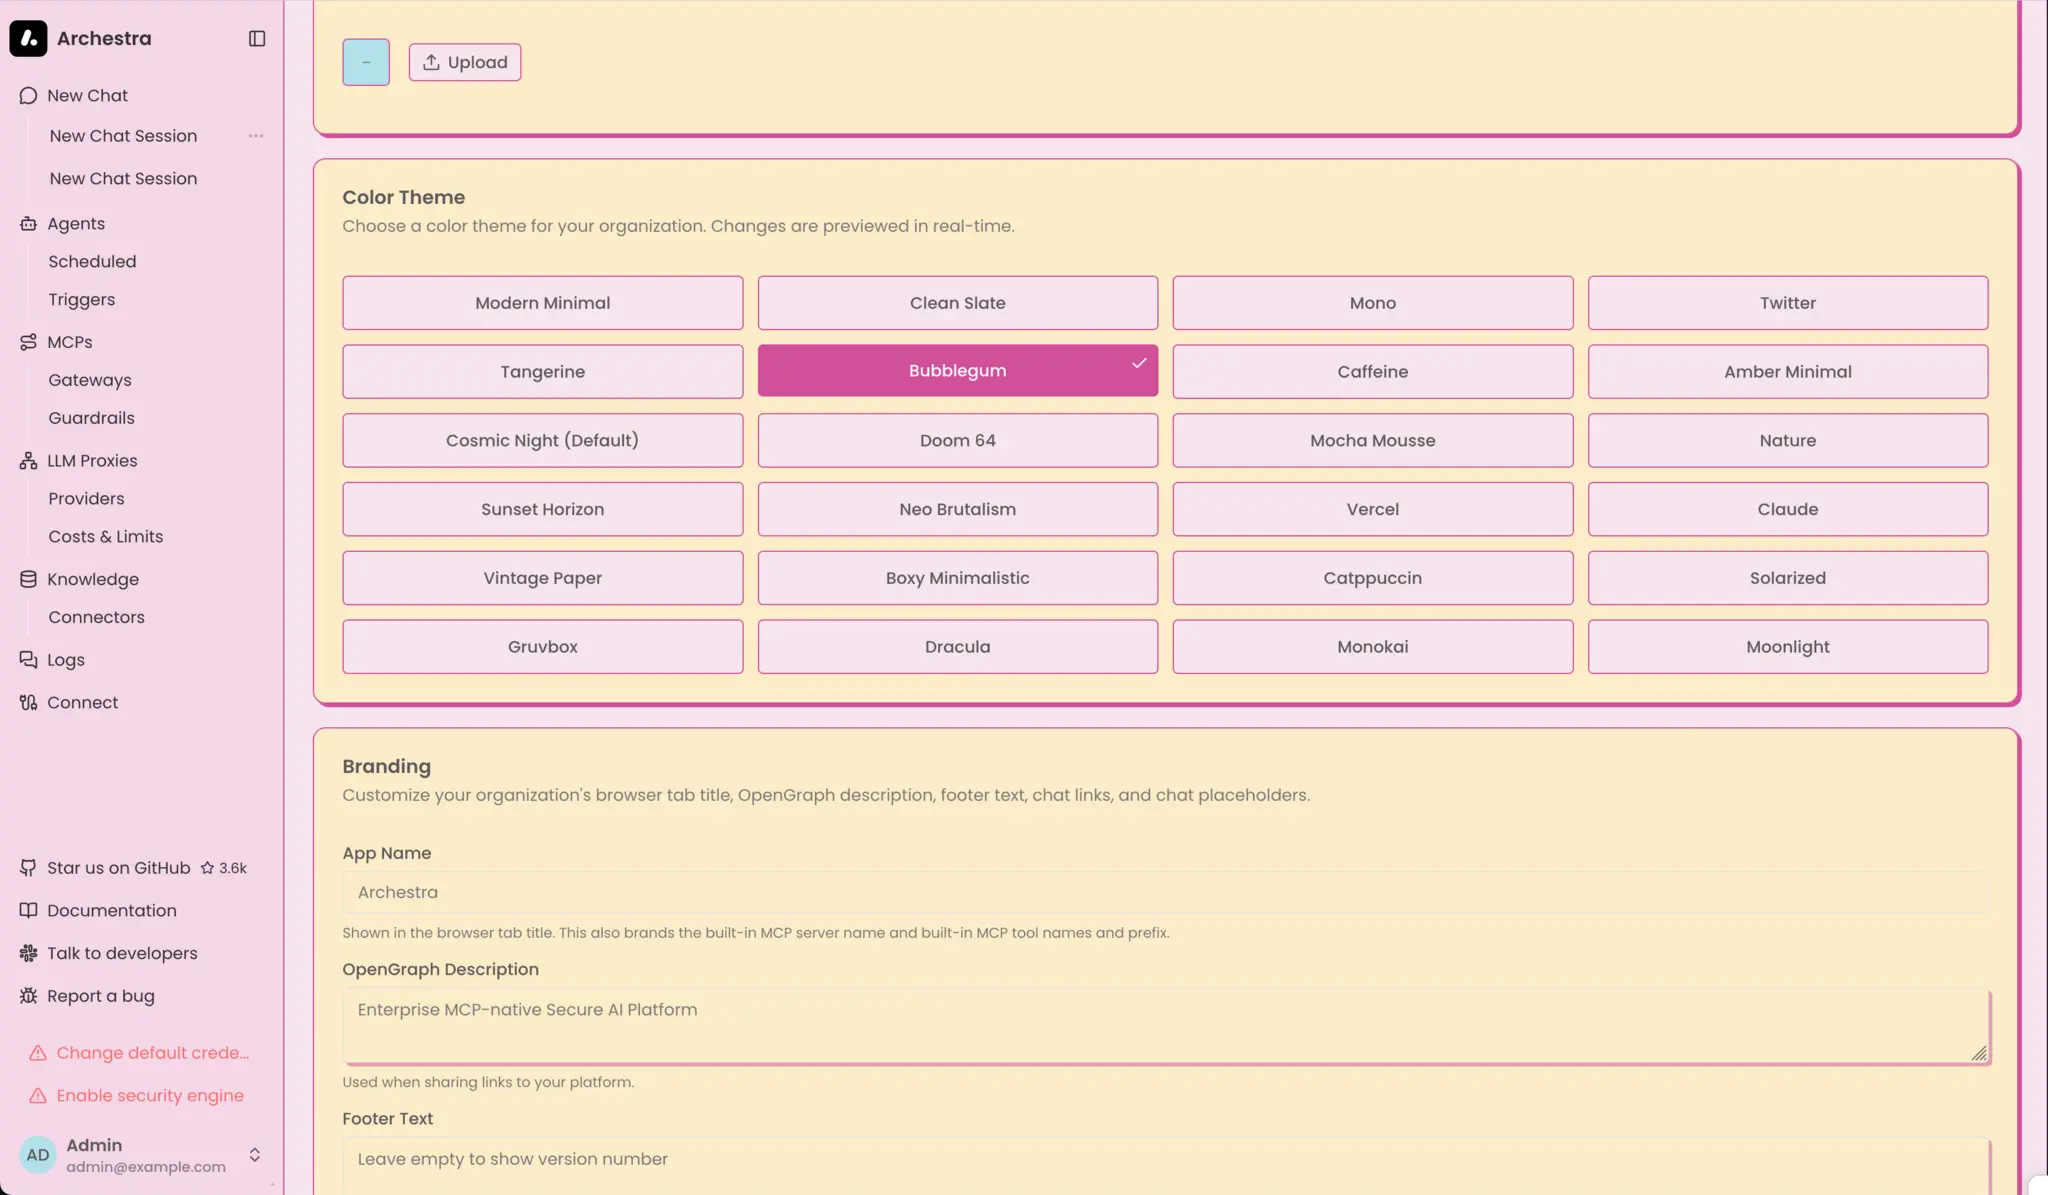This screenshot has height=1195, width=2048.
Task: Click the Archestra logo icon
Action: [28, 38]
